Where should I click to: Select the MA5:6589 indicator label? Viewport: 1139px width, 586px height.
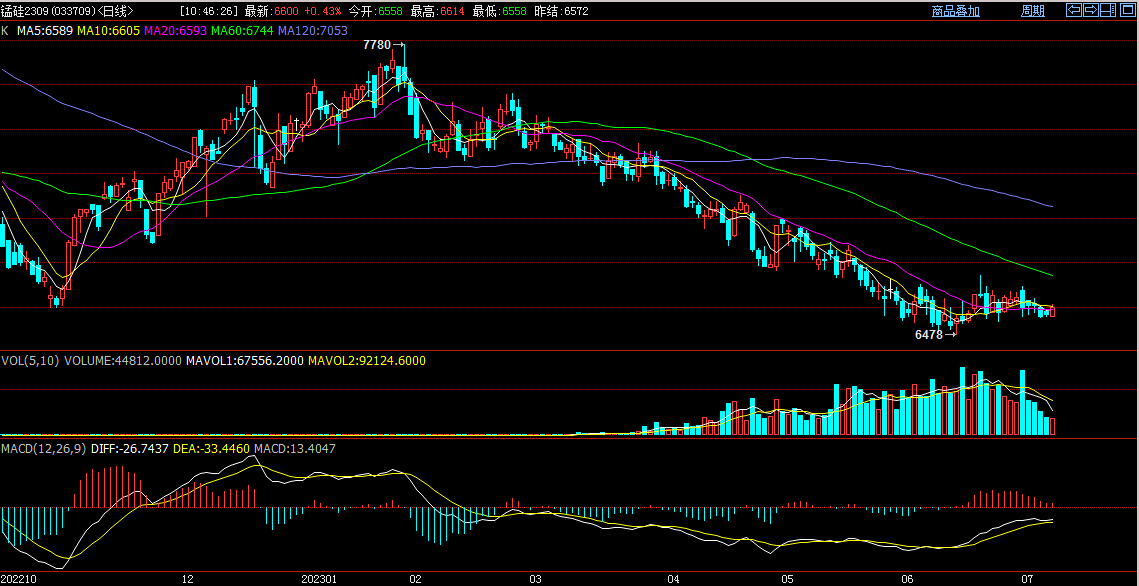[45, 30]
